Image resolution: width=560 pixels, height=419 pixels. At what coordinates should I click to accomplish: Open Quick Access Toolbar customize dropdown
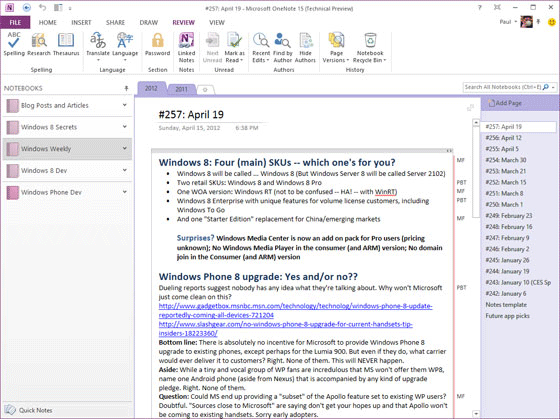[x=70, y=8]
